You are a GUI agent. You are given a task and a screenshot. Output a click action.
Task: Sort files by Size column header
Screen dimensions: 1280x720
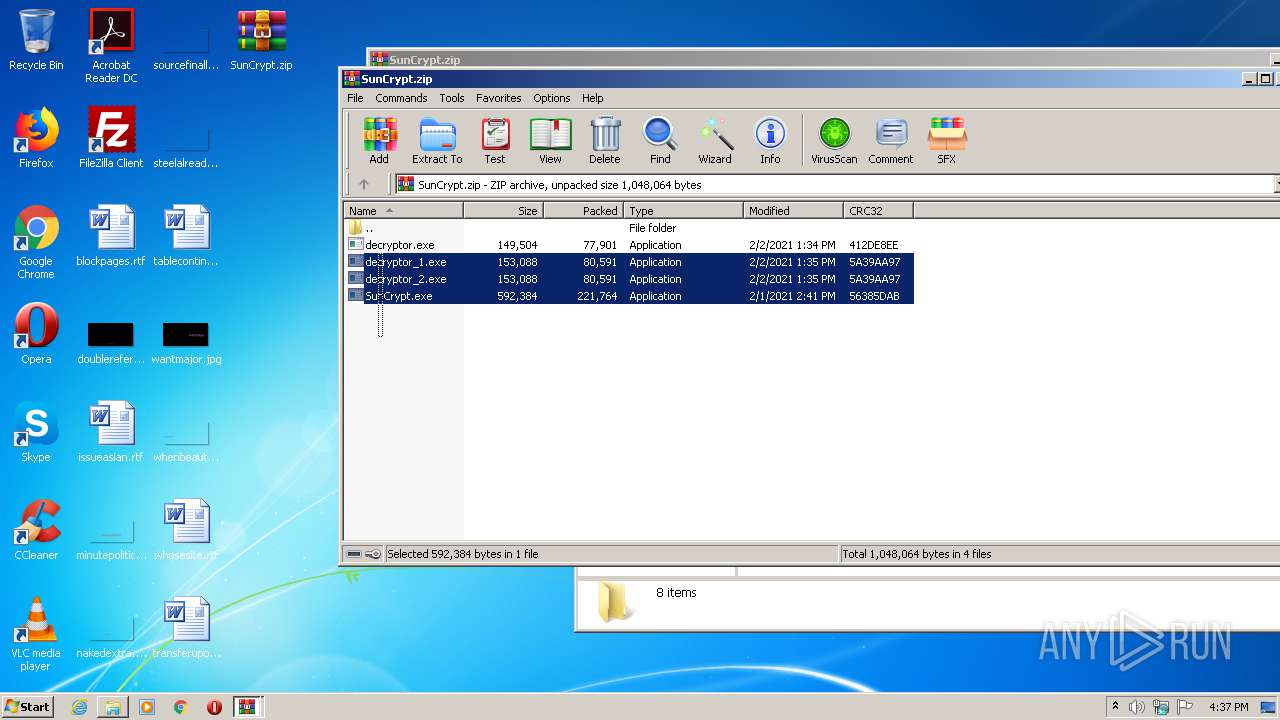tap(504, 211)
